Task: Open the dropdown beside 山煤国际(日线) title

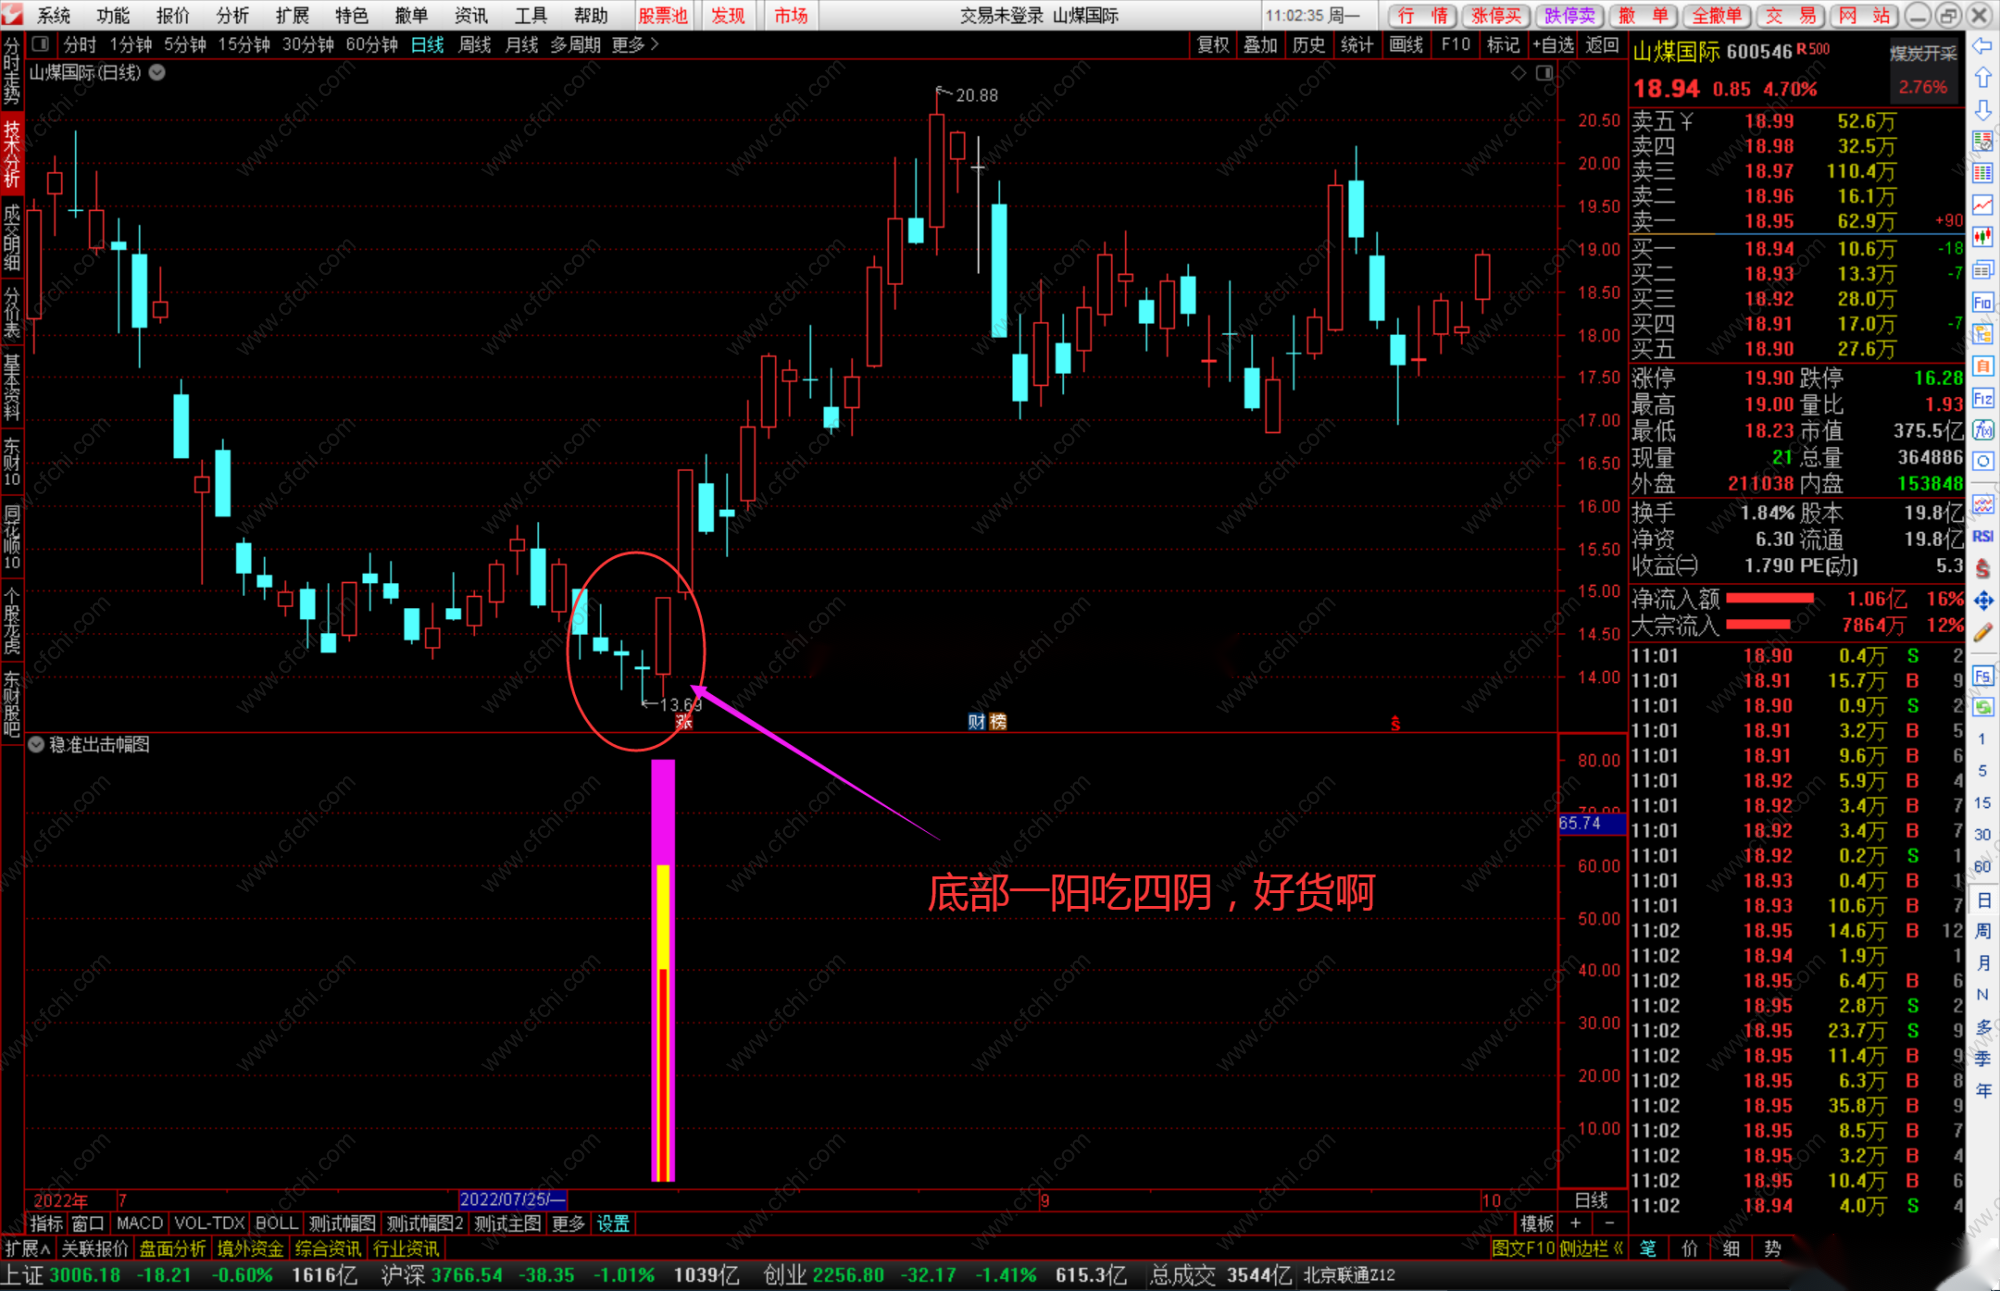Action: (158, 72)
